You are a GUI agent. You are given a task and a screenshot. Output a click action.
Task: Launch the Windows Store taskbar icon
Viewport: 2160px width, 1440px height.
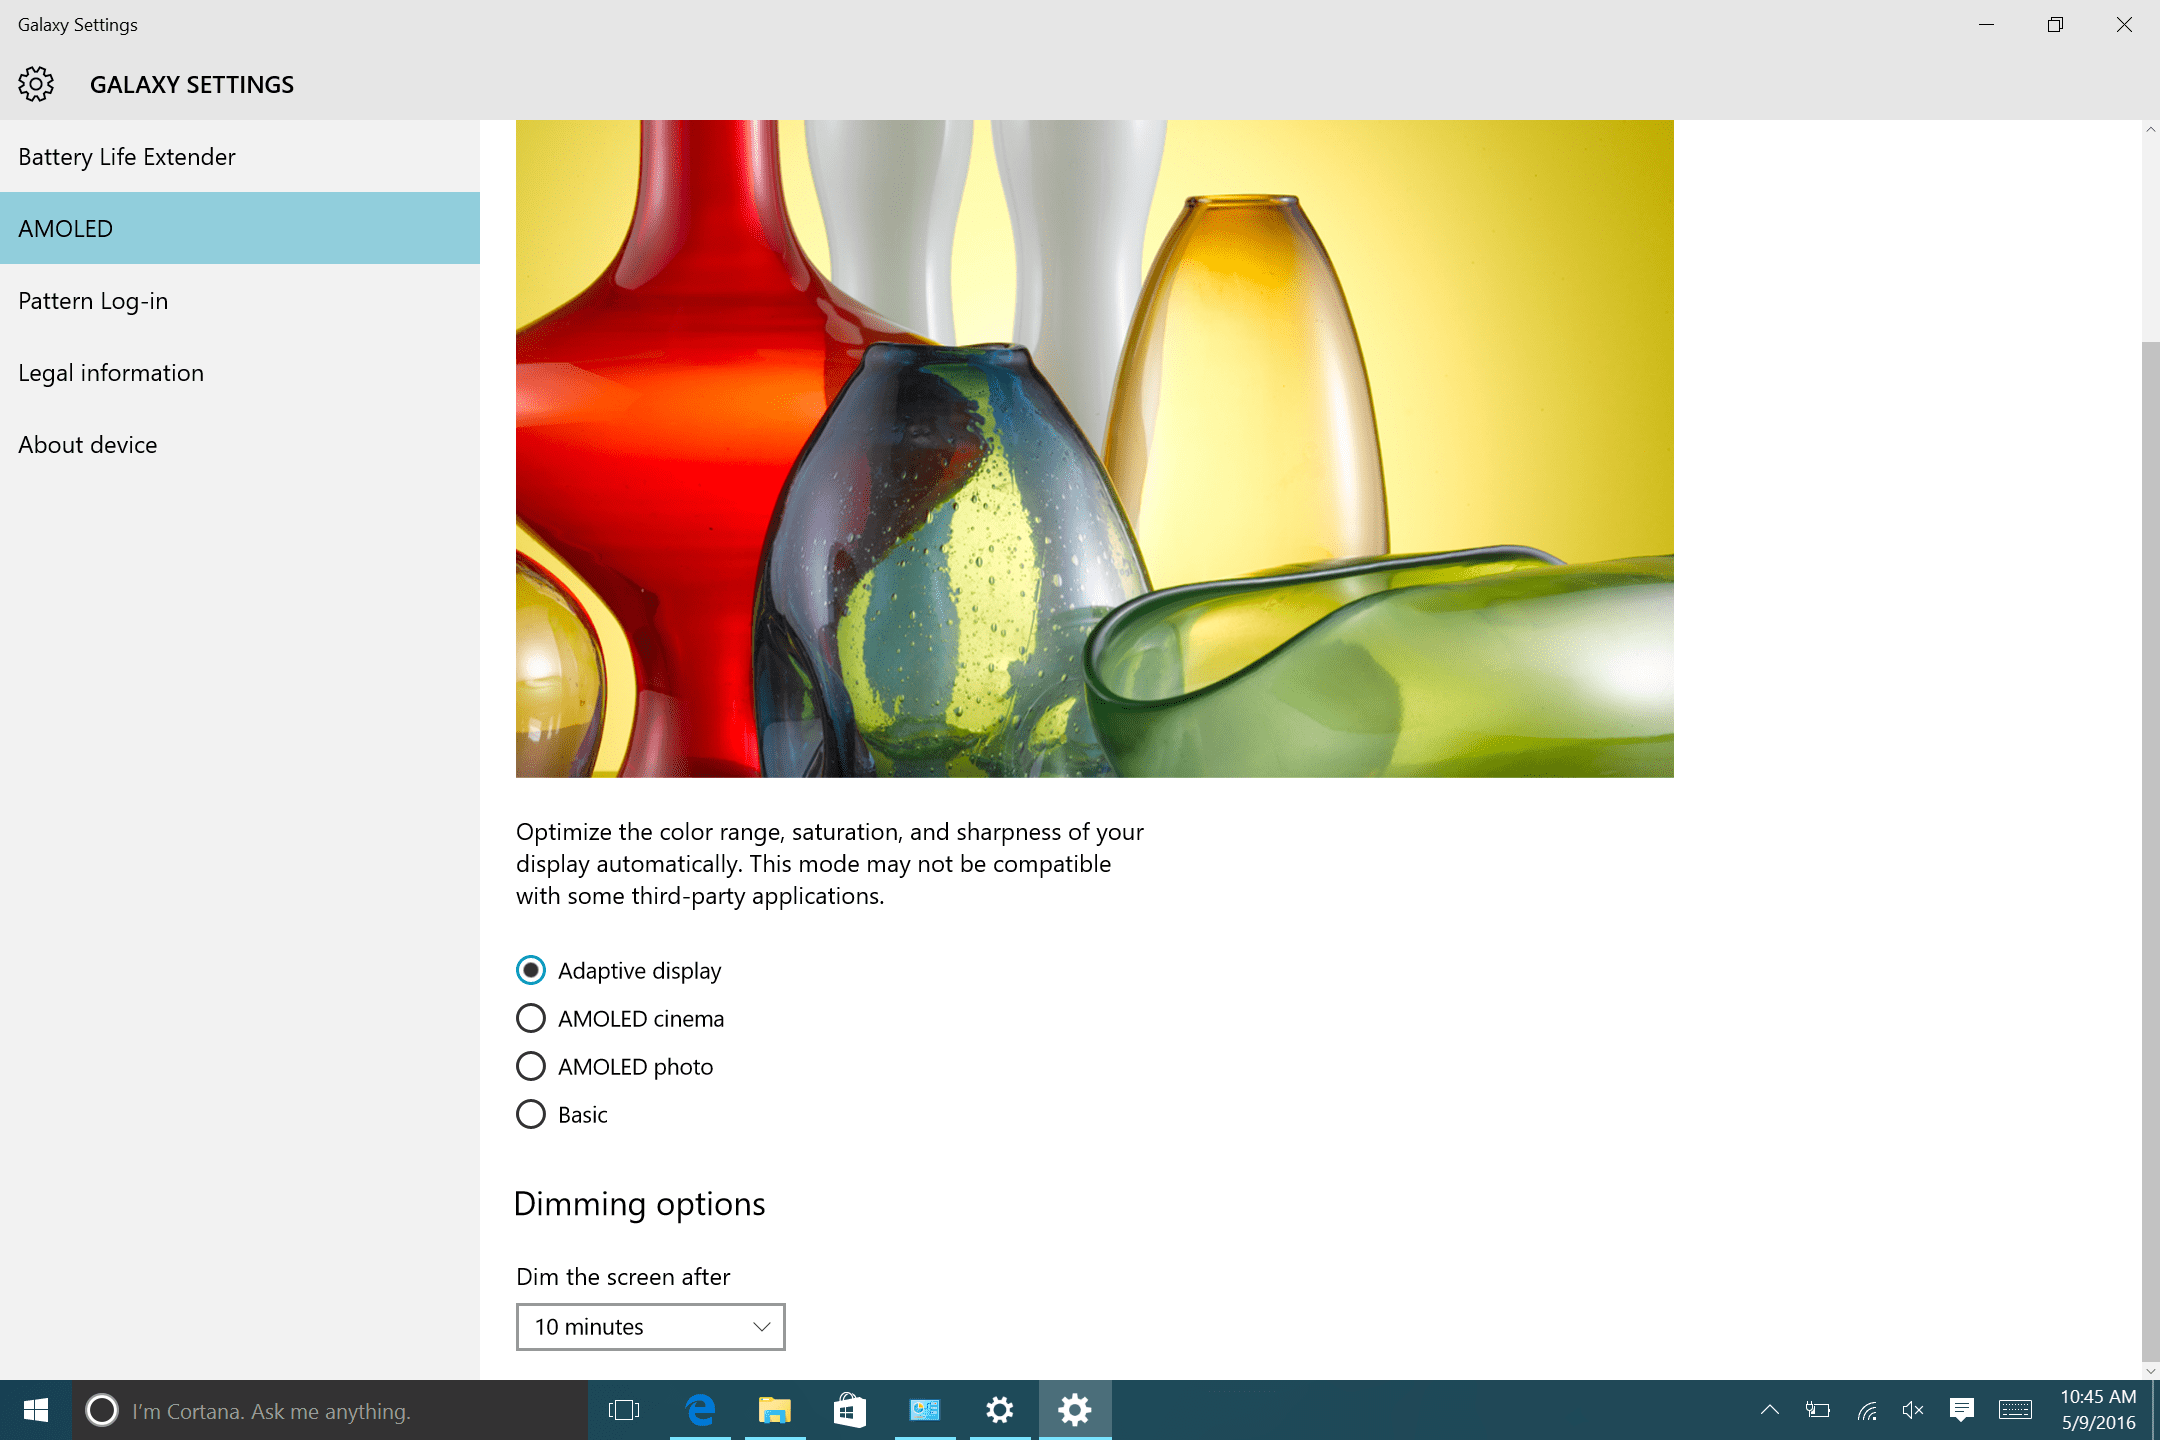click(x=849, y=1410)
